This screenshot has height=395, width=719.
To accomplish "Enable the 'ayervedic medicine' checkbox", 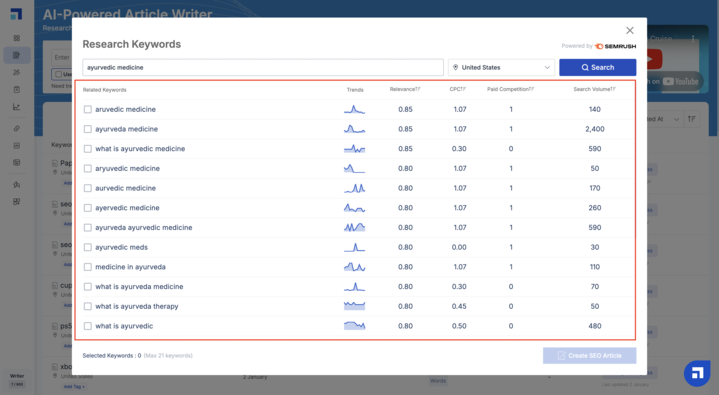I will point(88,208).
